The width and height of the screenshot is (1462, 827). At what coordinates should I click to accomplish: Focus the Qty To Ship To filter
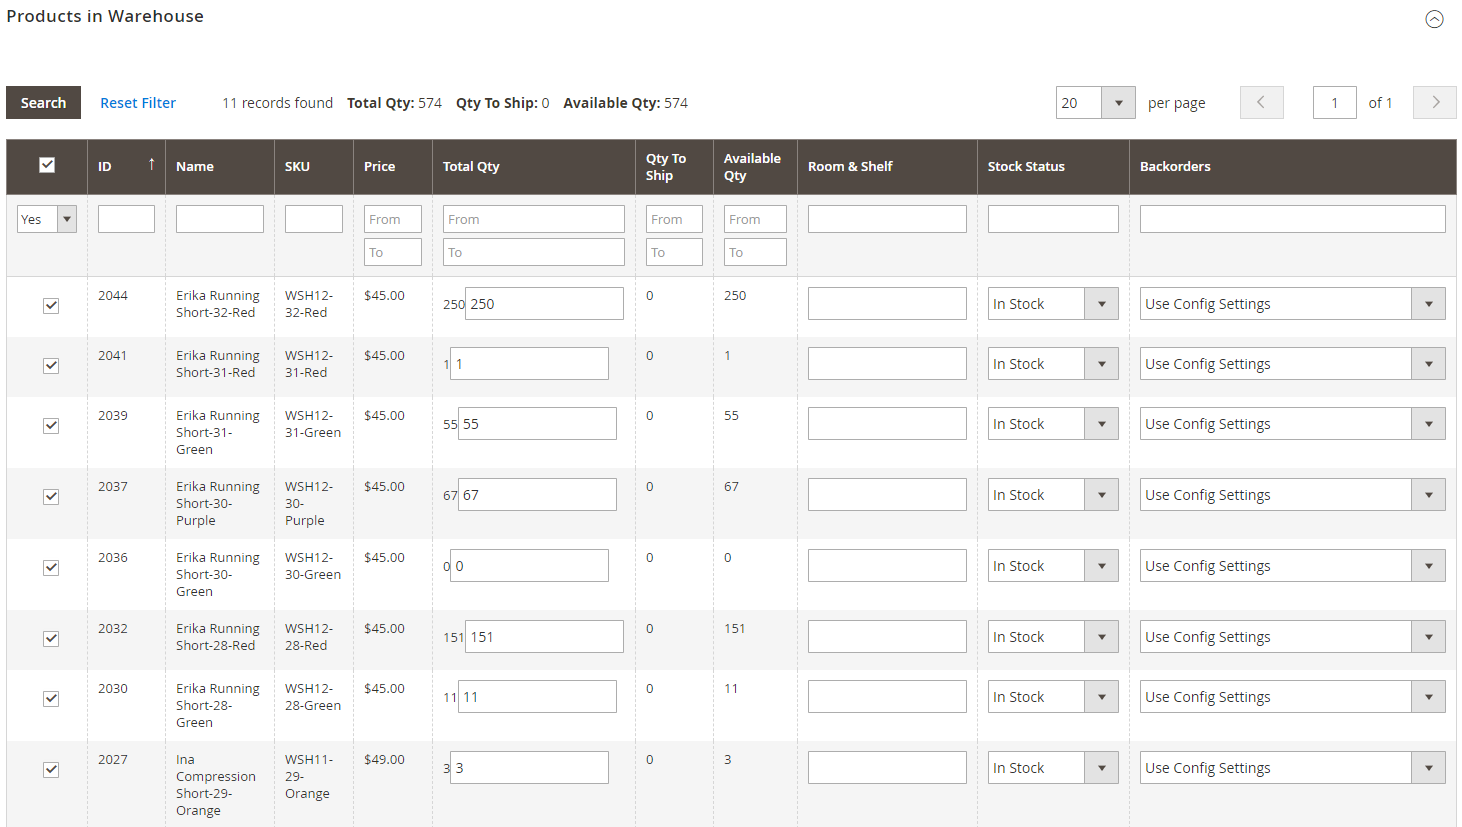tap(674, 252)
